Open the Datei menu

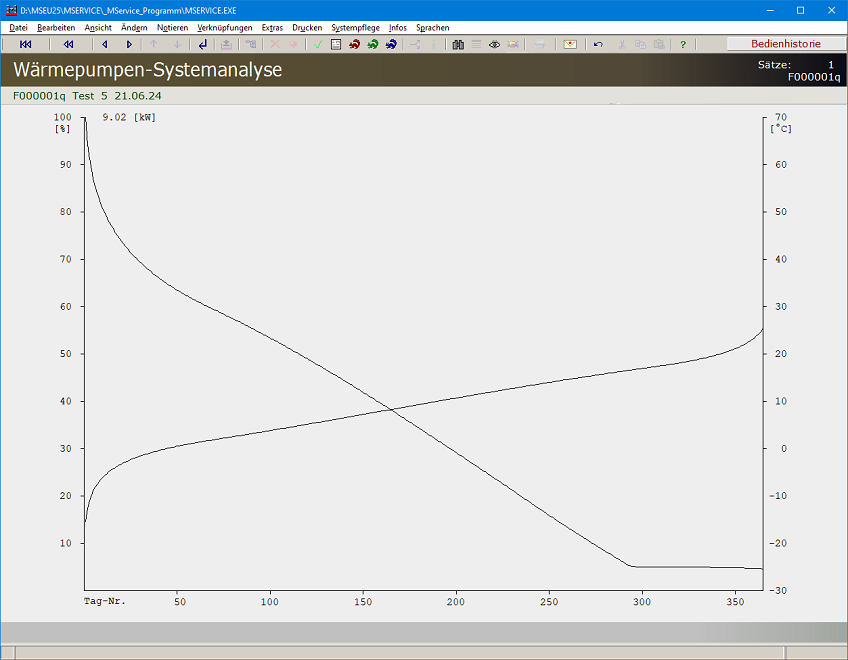click(18, 28)
